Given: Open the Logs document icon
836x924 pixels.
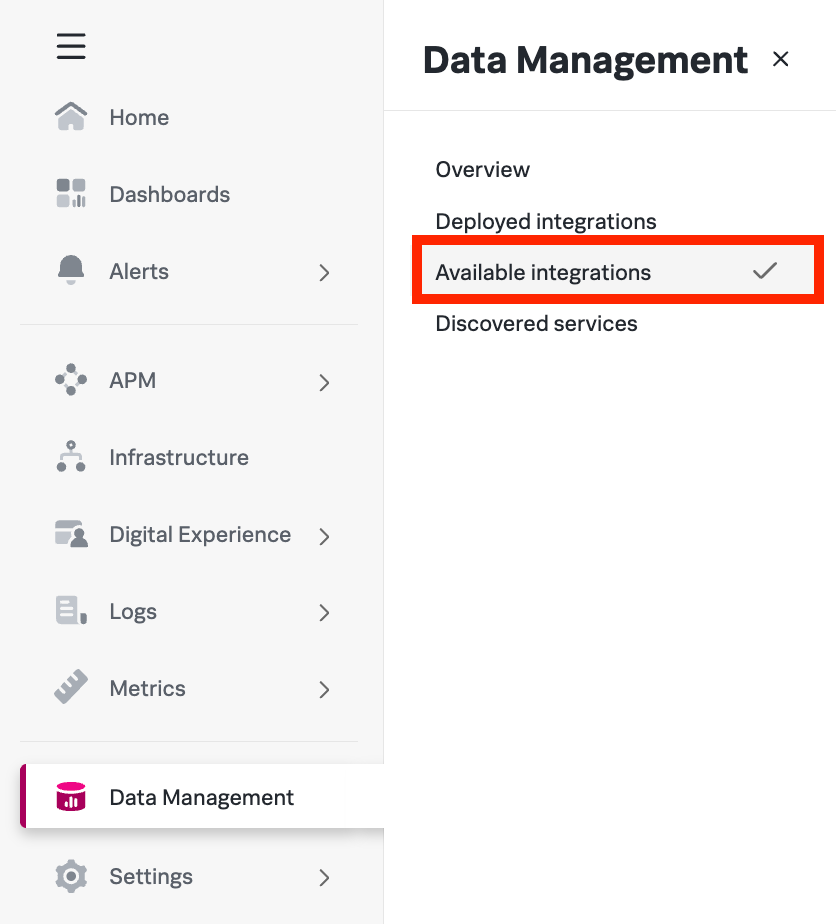Looking at the screenshot, I should pos(71,611).
